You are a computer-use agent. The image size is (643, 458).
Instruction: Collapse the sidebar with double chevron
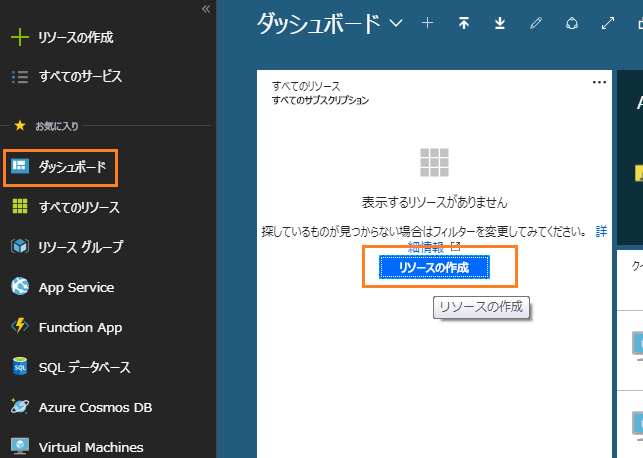click(206, 9)
